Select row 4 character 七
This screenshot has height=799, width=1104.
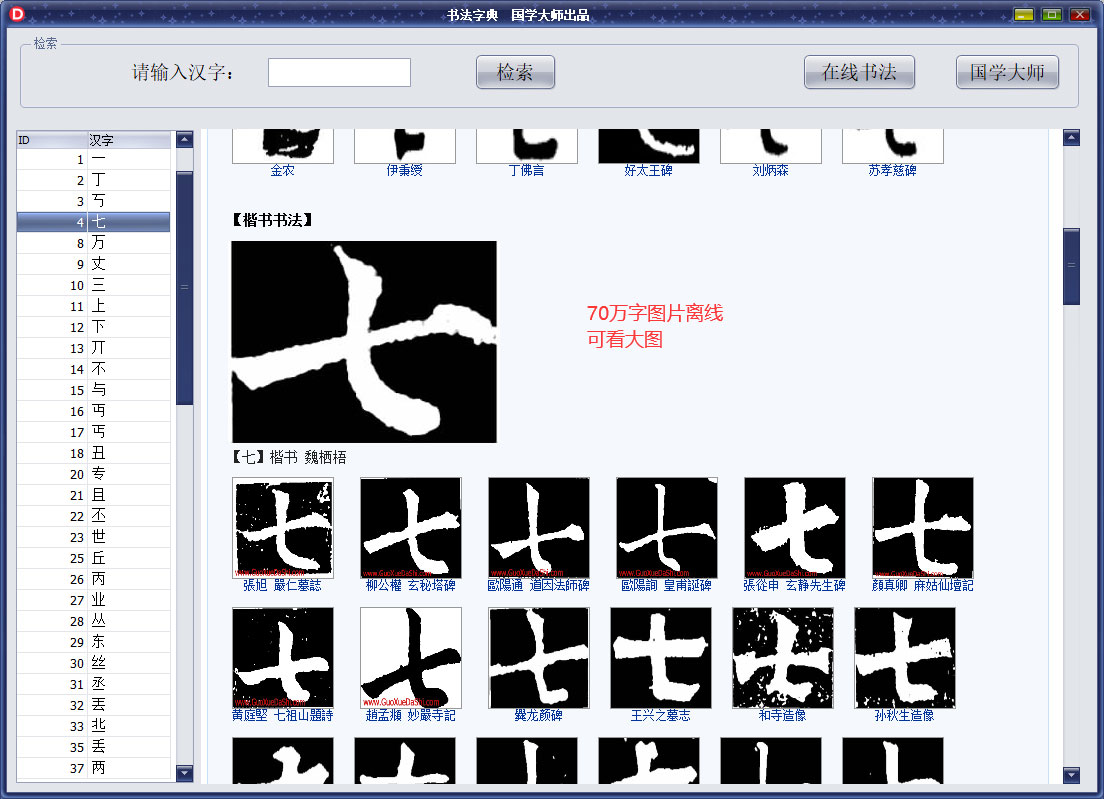click(x=94, y=222)
